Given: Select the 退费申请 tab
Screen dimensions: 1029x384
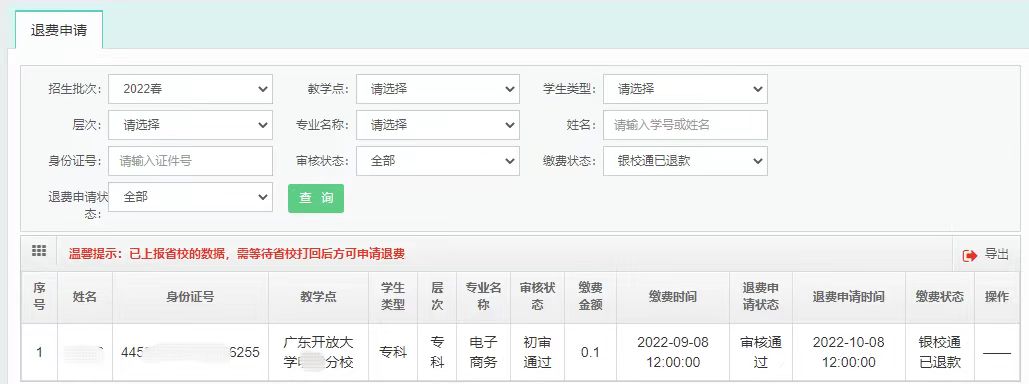Looking at the screenshot, I should point(58,31).
